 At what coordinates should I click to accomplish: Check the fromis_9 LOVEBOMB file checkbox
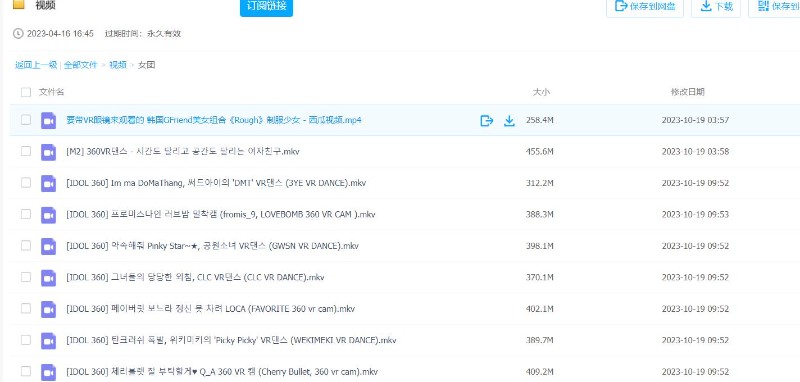point(26,214)
